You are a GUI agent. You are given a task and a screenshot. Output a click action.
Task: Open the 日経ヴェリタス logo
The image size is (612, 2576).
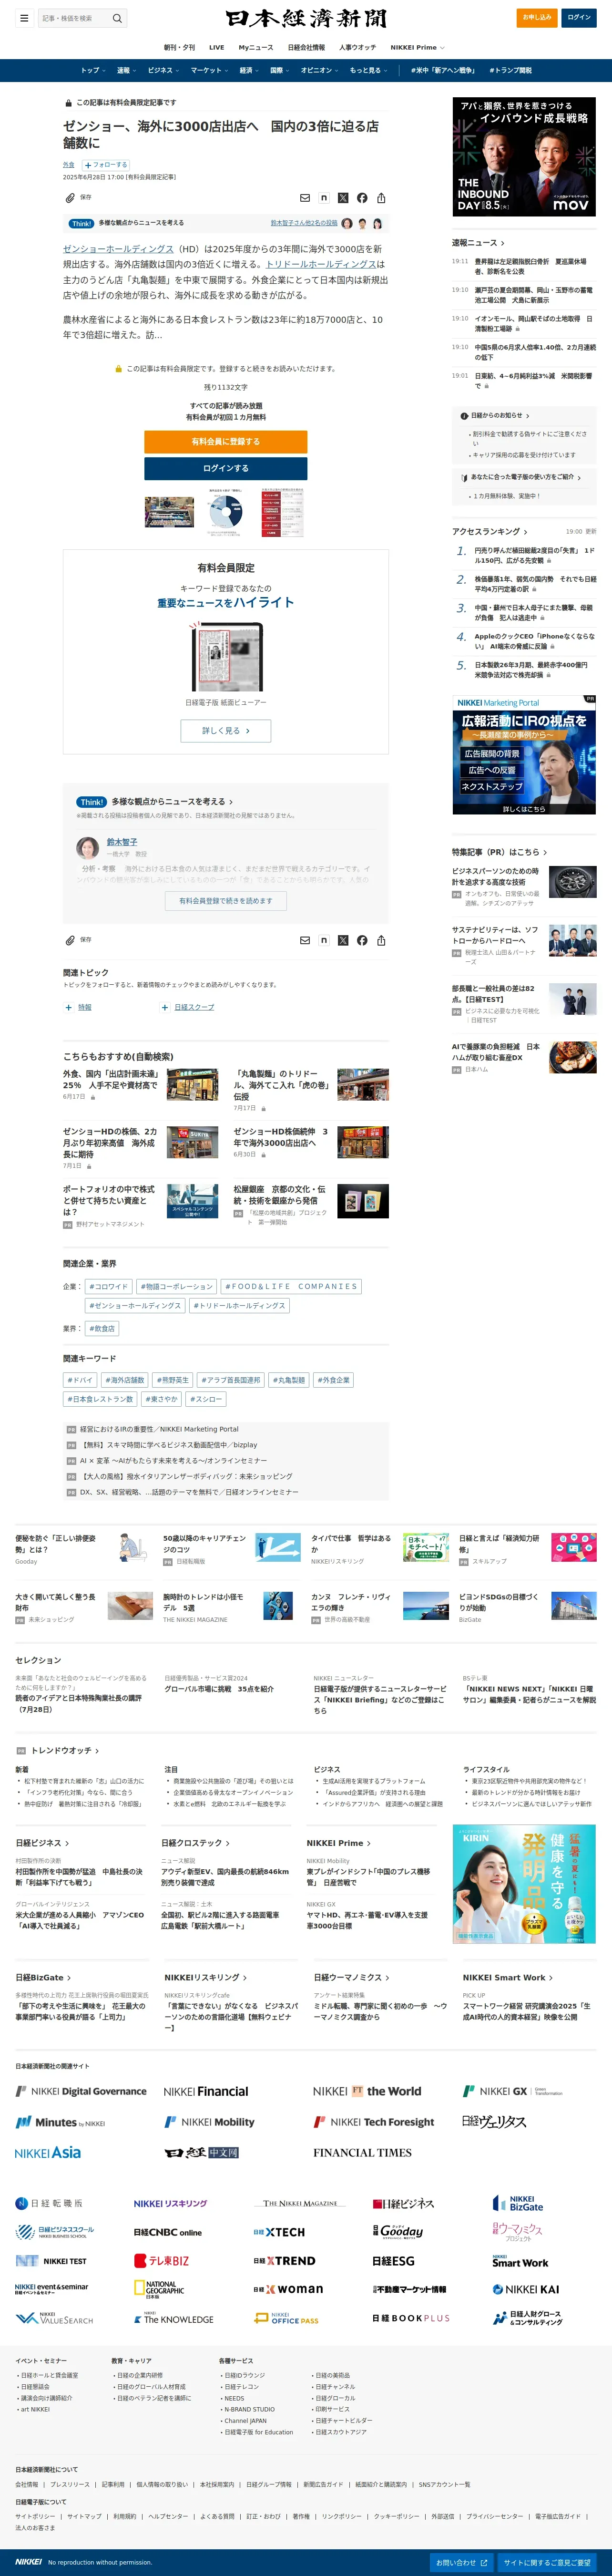coord(494,2121)
